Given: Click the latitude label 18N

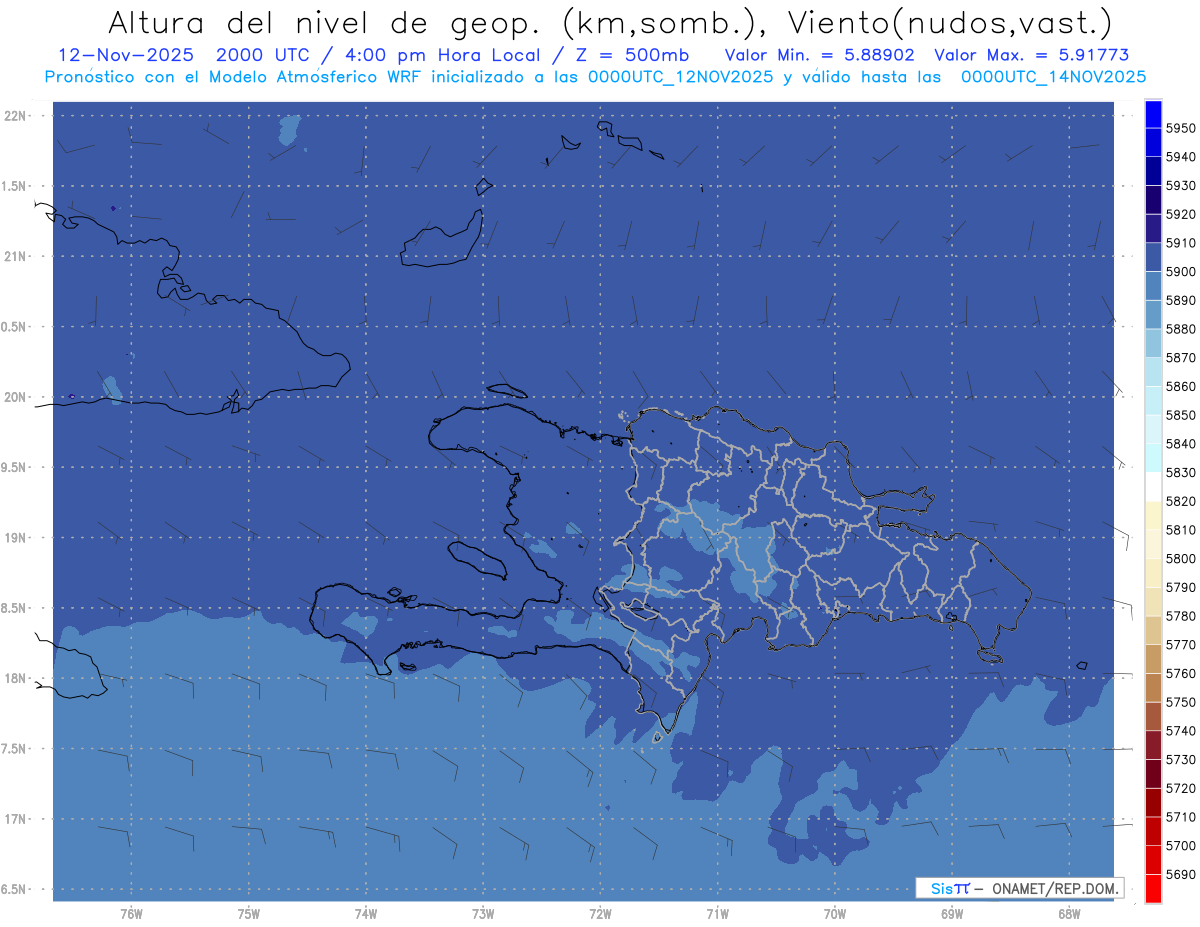Looking at the screenshot, I should [x=15, y=678].
